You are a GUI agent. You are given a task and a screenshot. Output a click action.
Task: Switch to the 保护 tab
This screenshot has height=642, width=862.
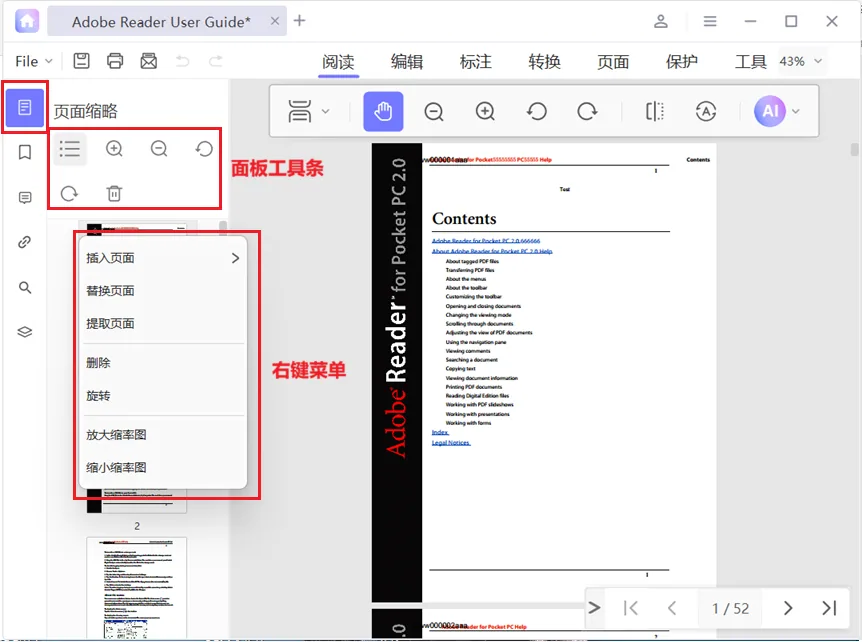pos(682,62)
